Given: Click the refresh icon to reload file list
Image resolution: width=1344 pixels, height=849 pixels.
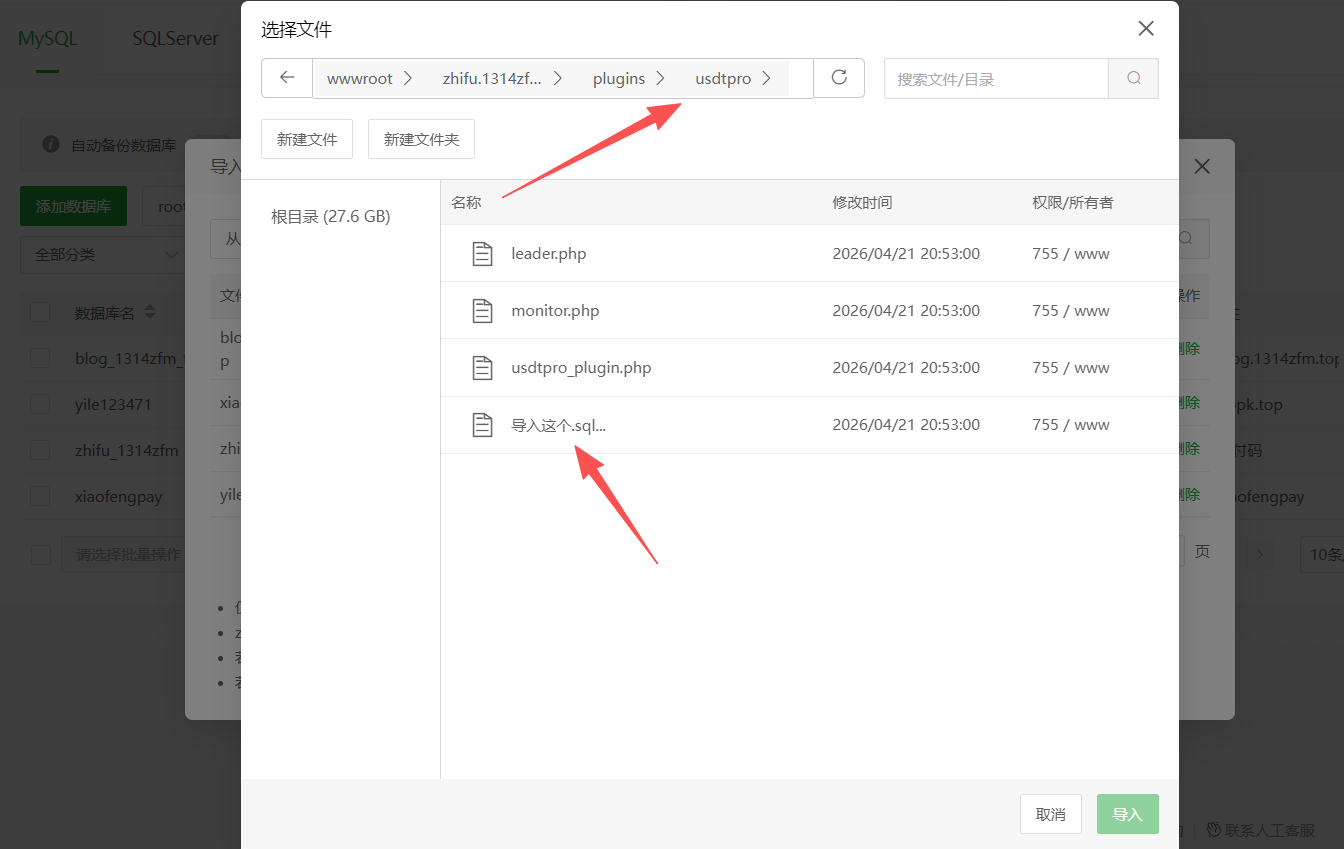Looking at the screenshot, I should pyautogui.click(x=839, y=78).
